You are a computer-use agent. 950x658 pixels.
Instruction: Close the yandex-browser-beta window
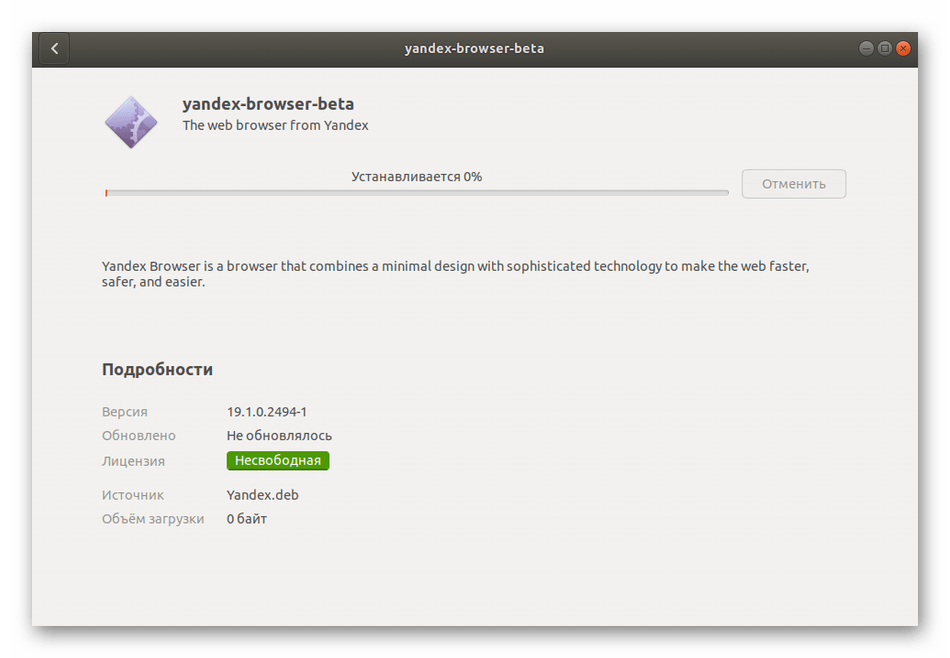(x=904, y=48)
